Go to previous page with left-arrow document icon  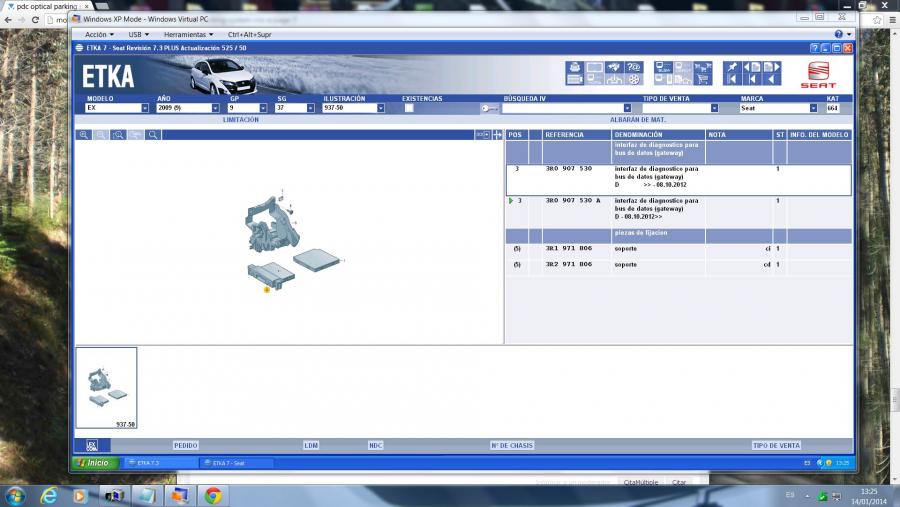click(x=752, y=67)
